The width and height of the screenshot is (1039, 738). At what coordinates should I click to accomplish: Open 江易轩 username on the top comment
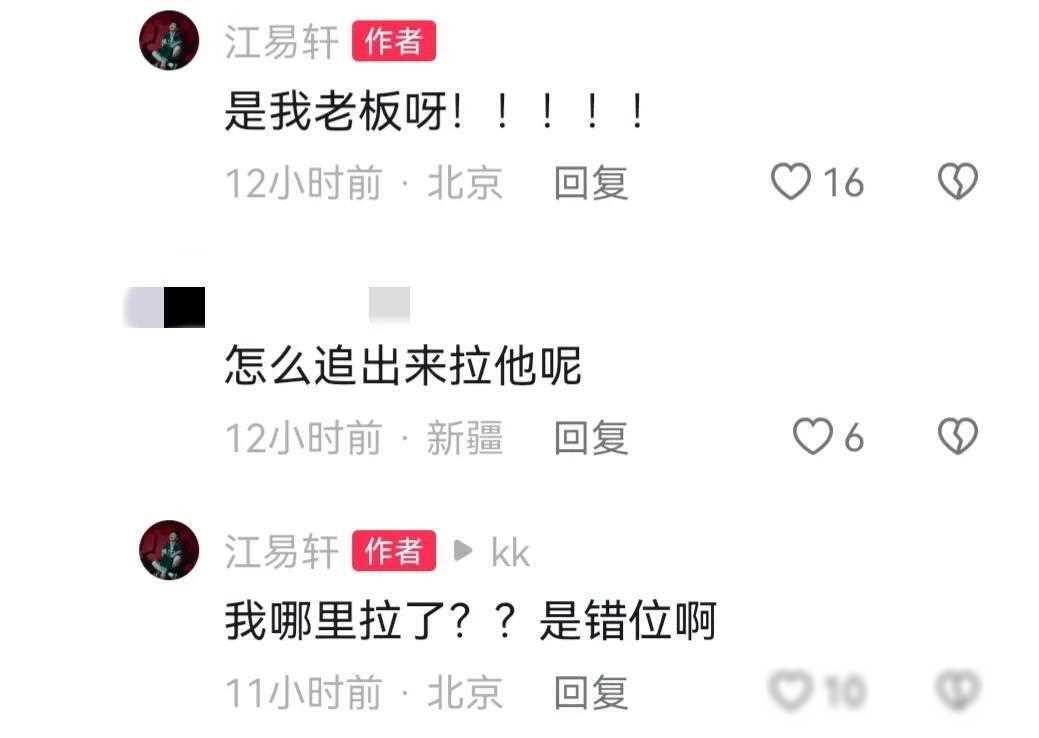282,42
